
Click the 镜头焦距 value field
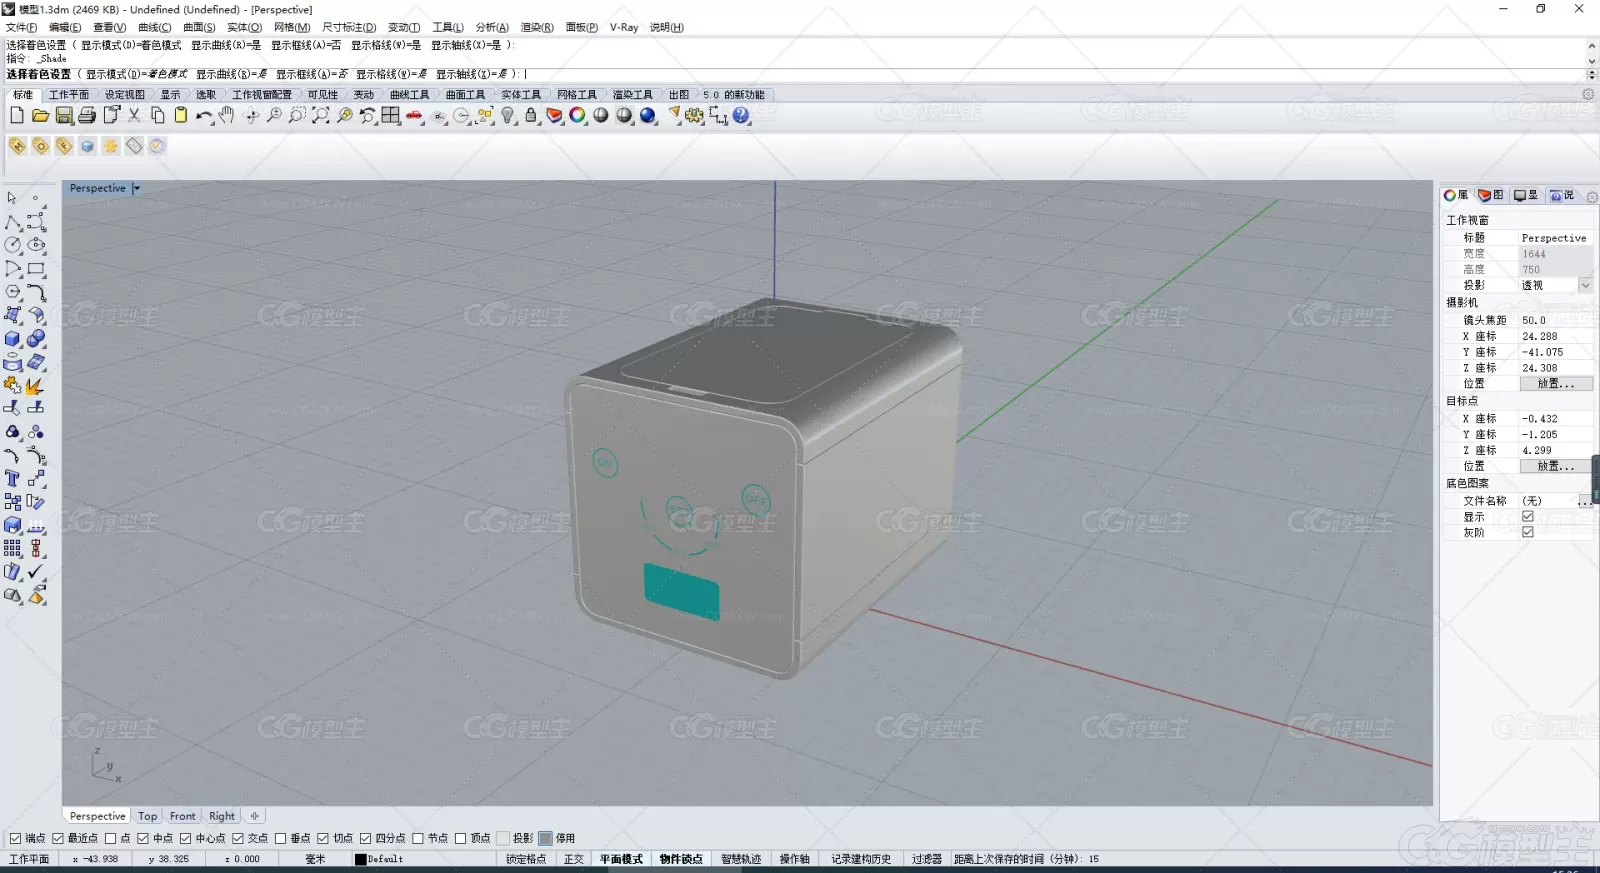pyautogui.click(x=1556, y=321)
